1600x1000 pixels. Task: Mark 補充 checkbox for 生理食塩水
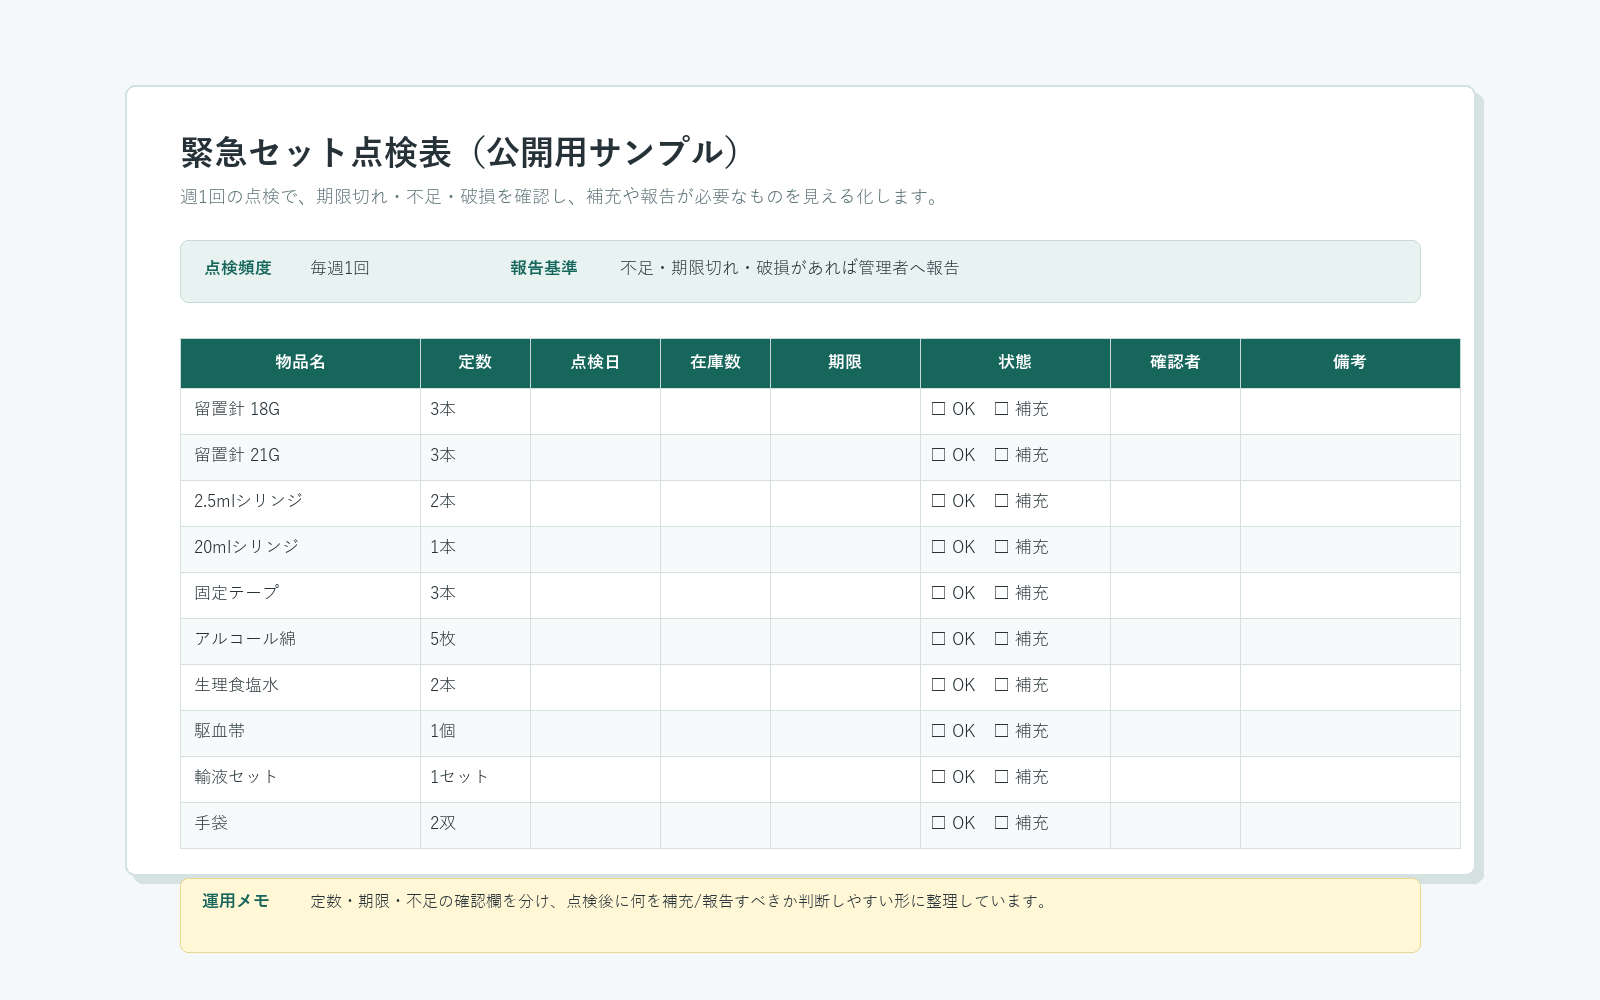click(x=1001, y=685)
